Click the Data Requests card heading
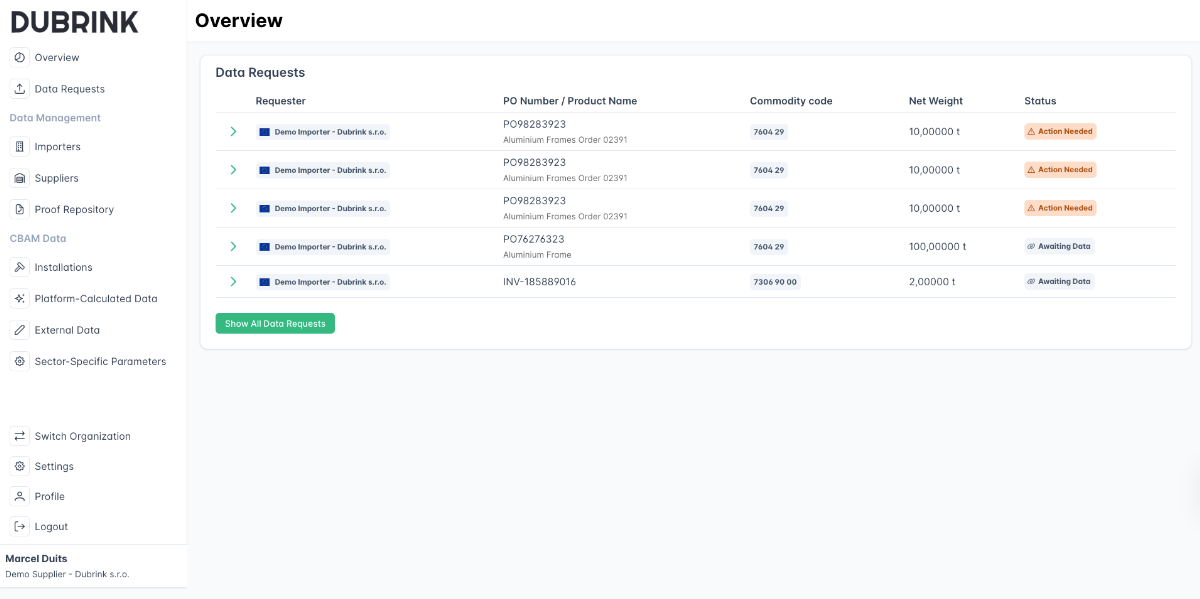1200x599 pixels. (x=260, y=72)
